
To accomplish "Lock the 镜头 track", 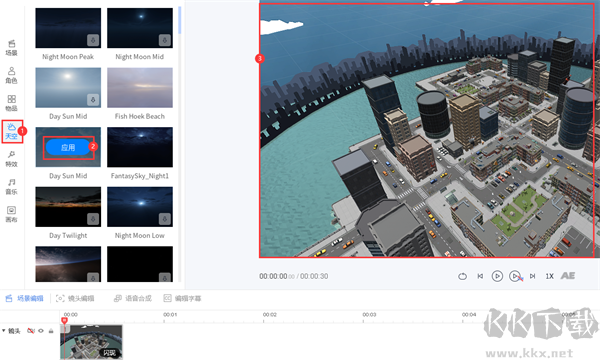I will coord(51,331).
